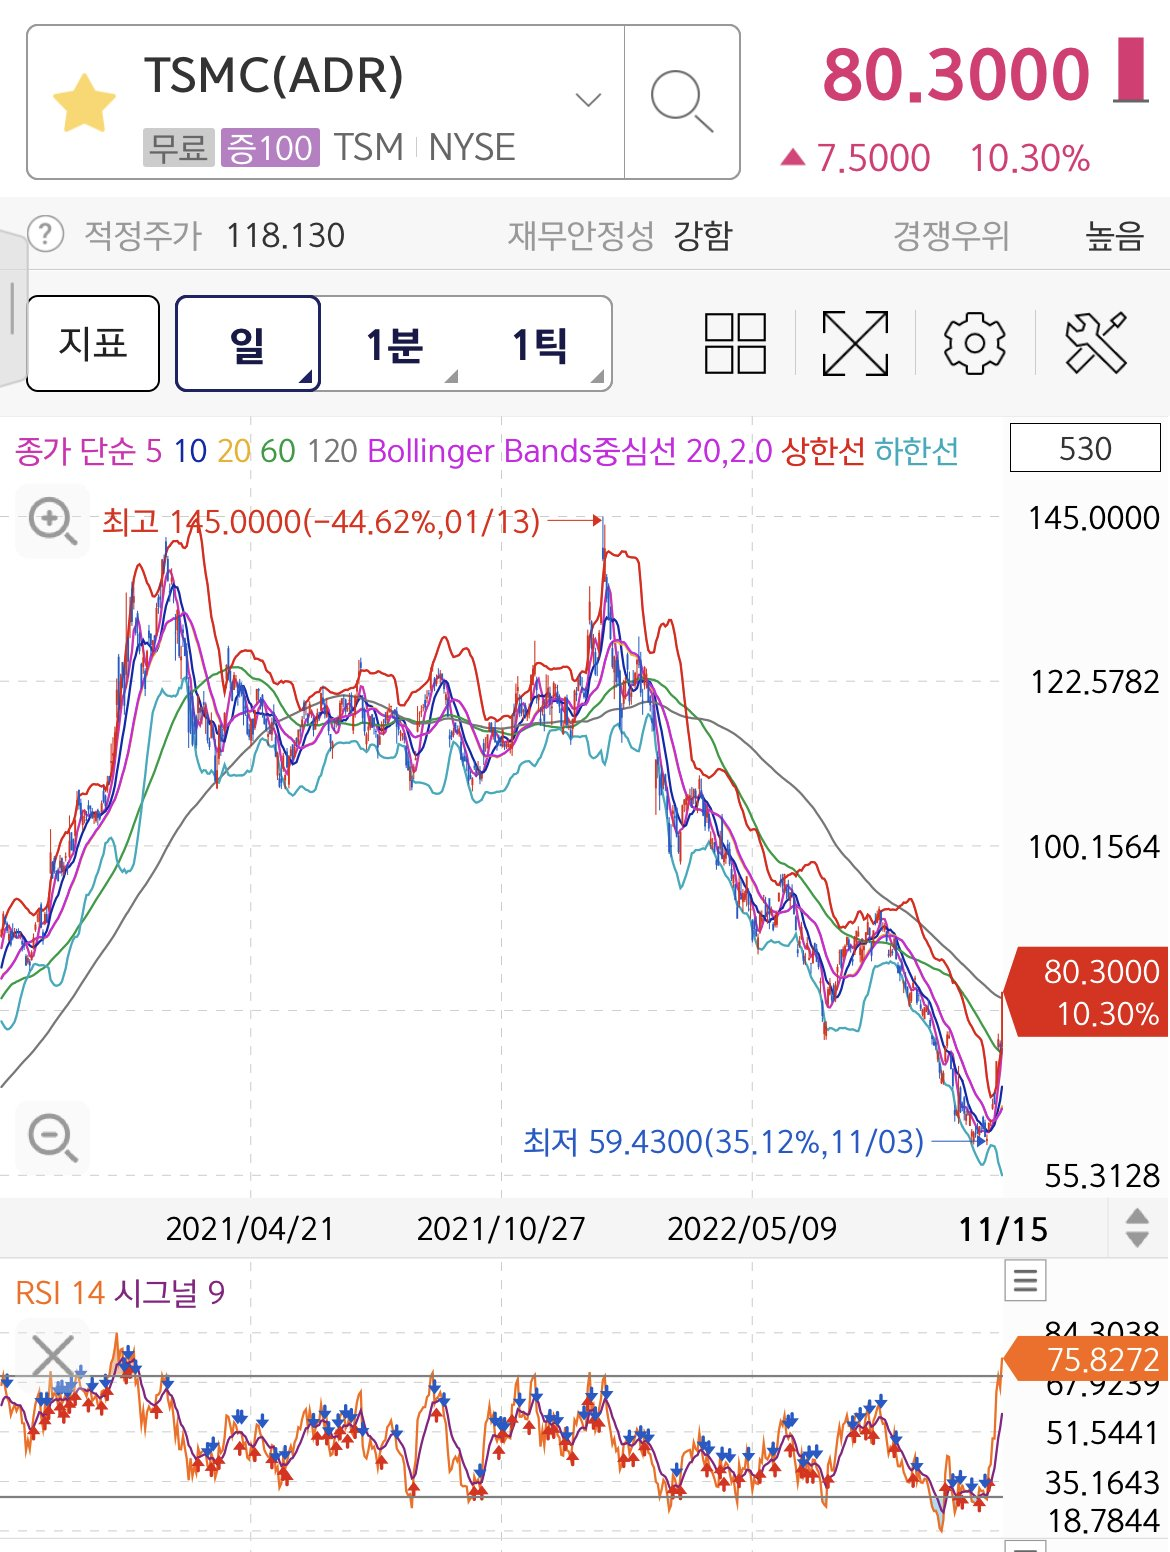
Task: Expand the TSMC(ADR) stock selector dropdown
Action: [x=589, y=99]
